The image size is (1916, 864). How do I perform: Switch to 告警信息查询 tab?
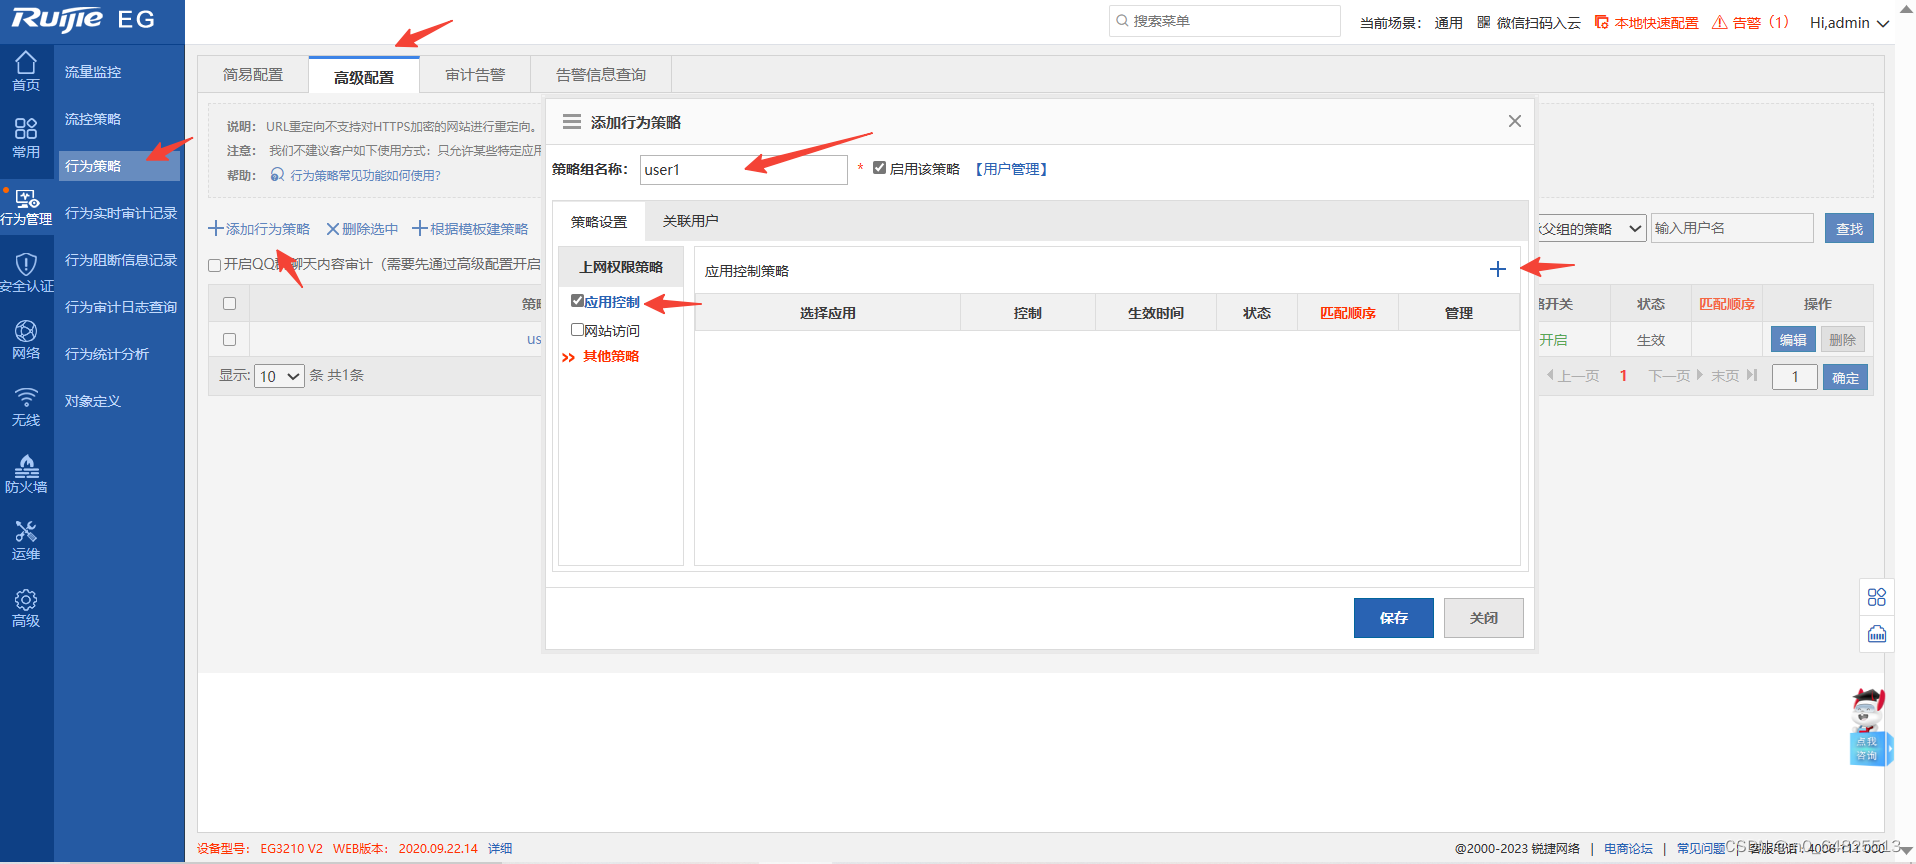pyautogui.click(x=601, y=75)
